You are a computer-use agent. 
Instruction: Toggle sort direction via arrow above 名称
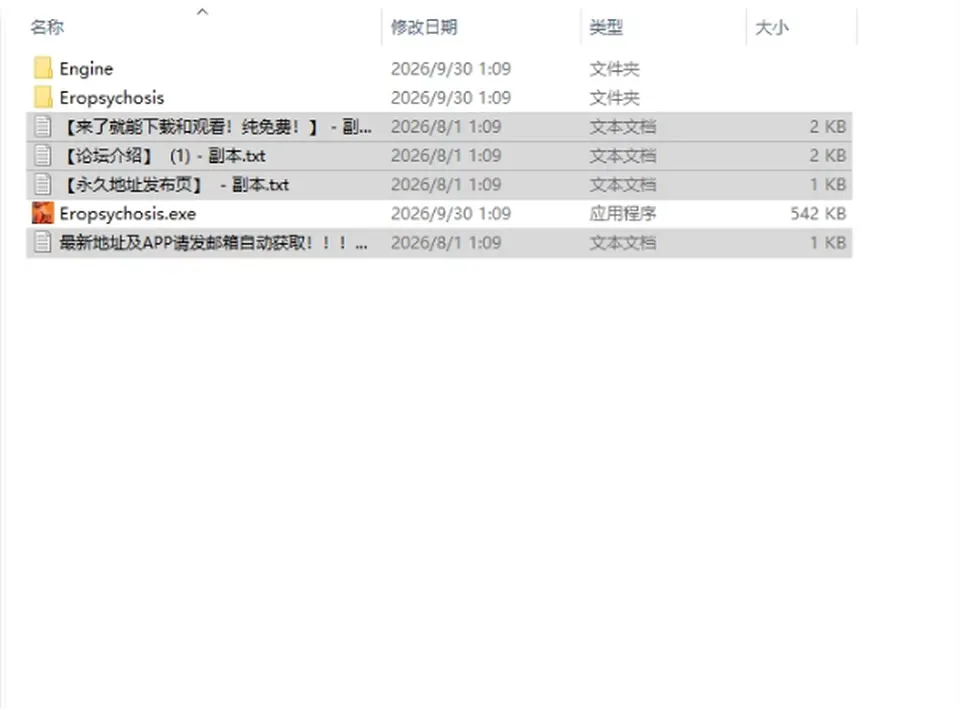(203, 11)
